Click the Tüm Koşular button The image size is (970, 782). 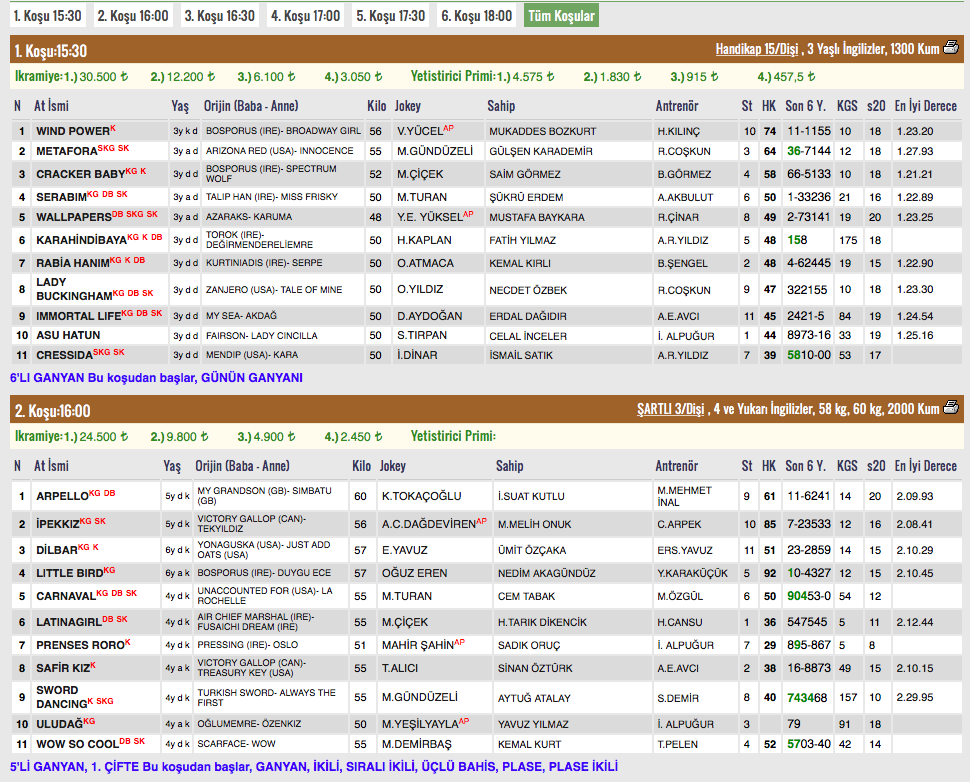pyautogui.click(x=560, y=16)
